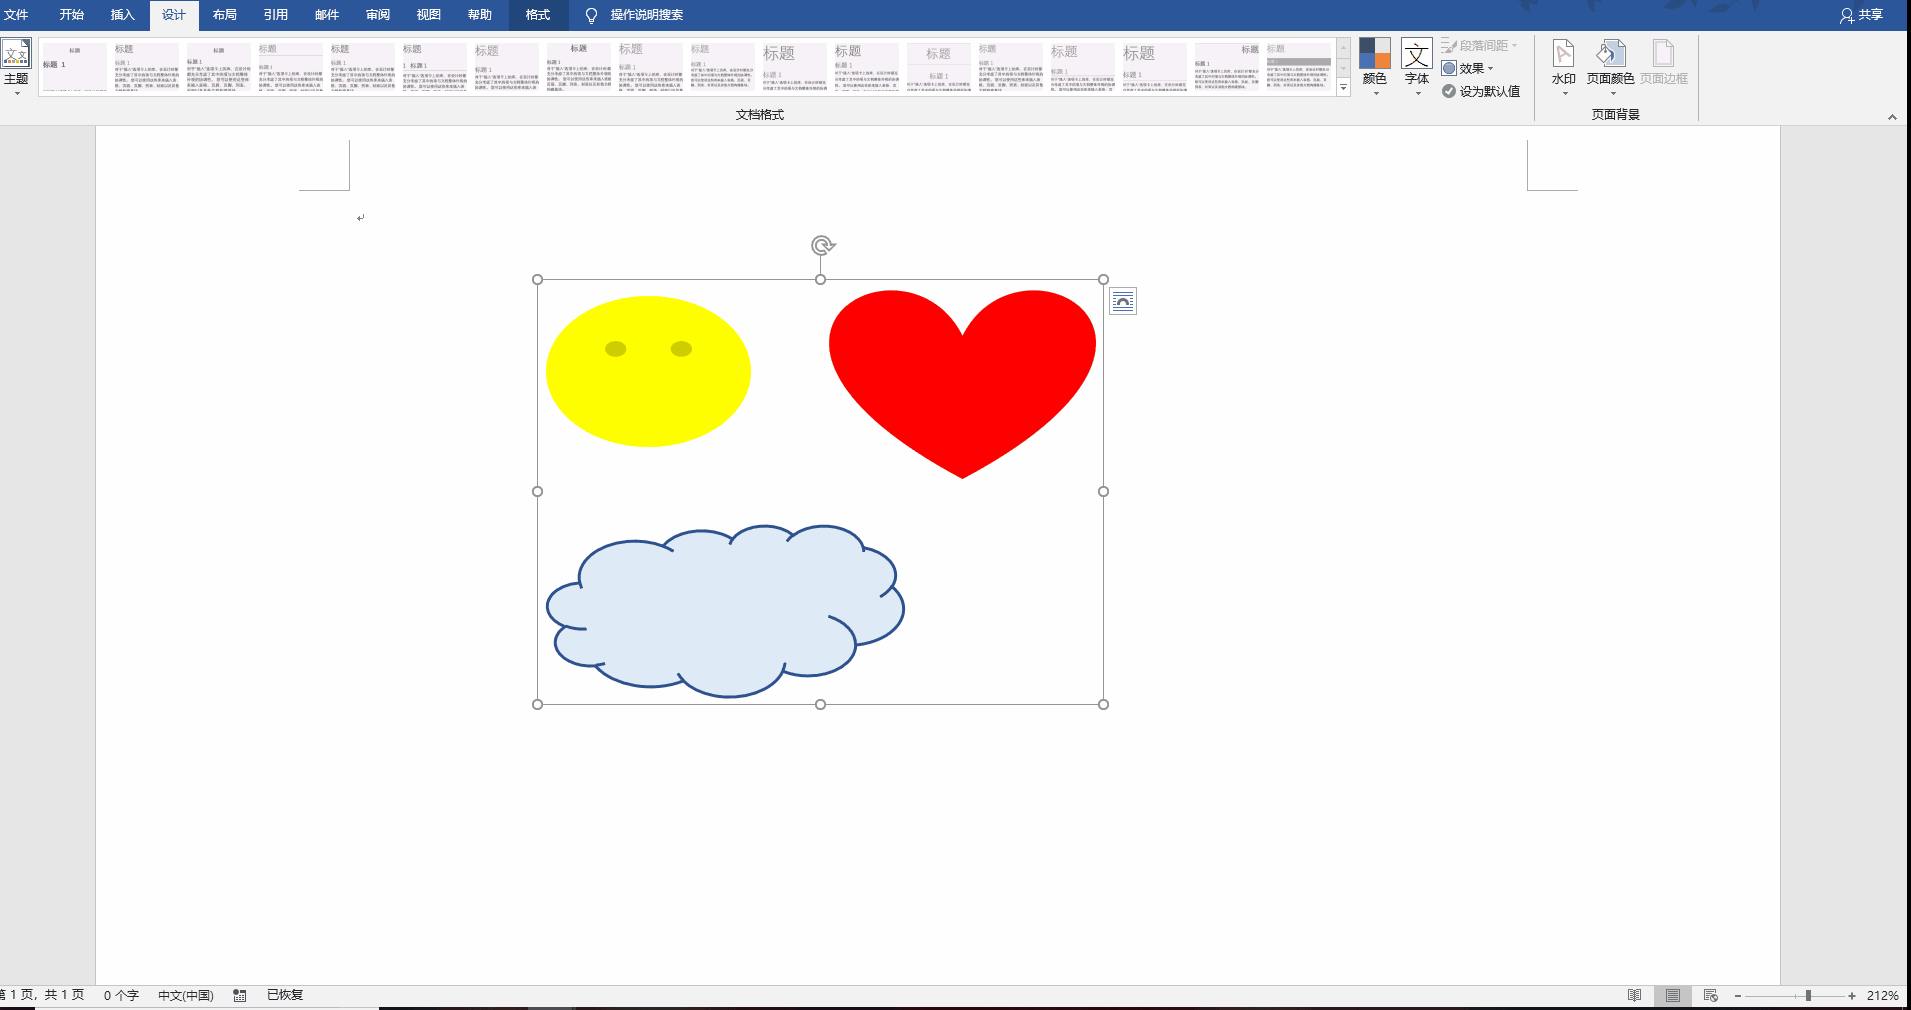Click the zoom slider handle
The width and height of the screenshot is (1911, 1010).
pos(1808,996)
